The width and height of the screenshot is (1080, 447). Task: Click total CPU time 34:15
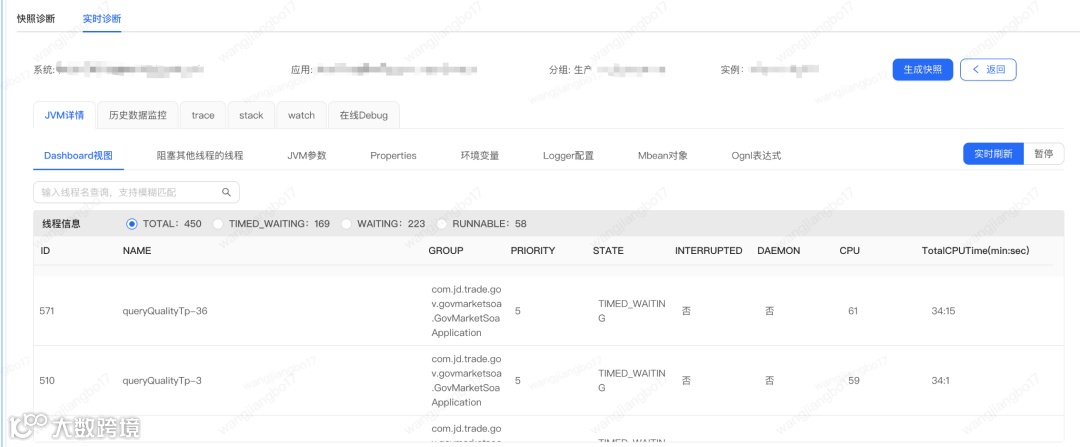pos(943,311)
